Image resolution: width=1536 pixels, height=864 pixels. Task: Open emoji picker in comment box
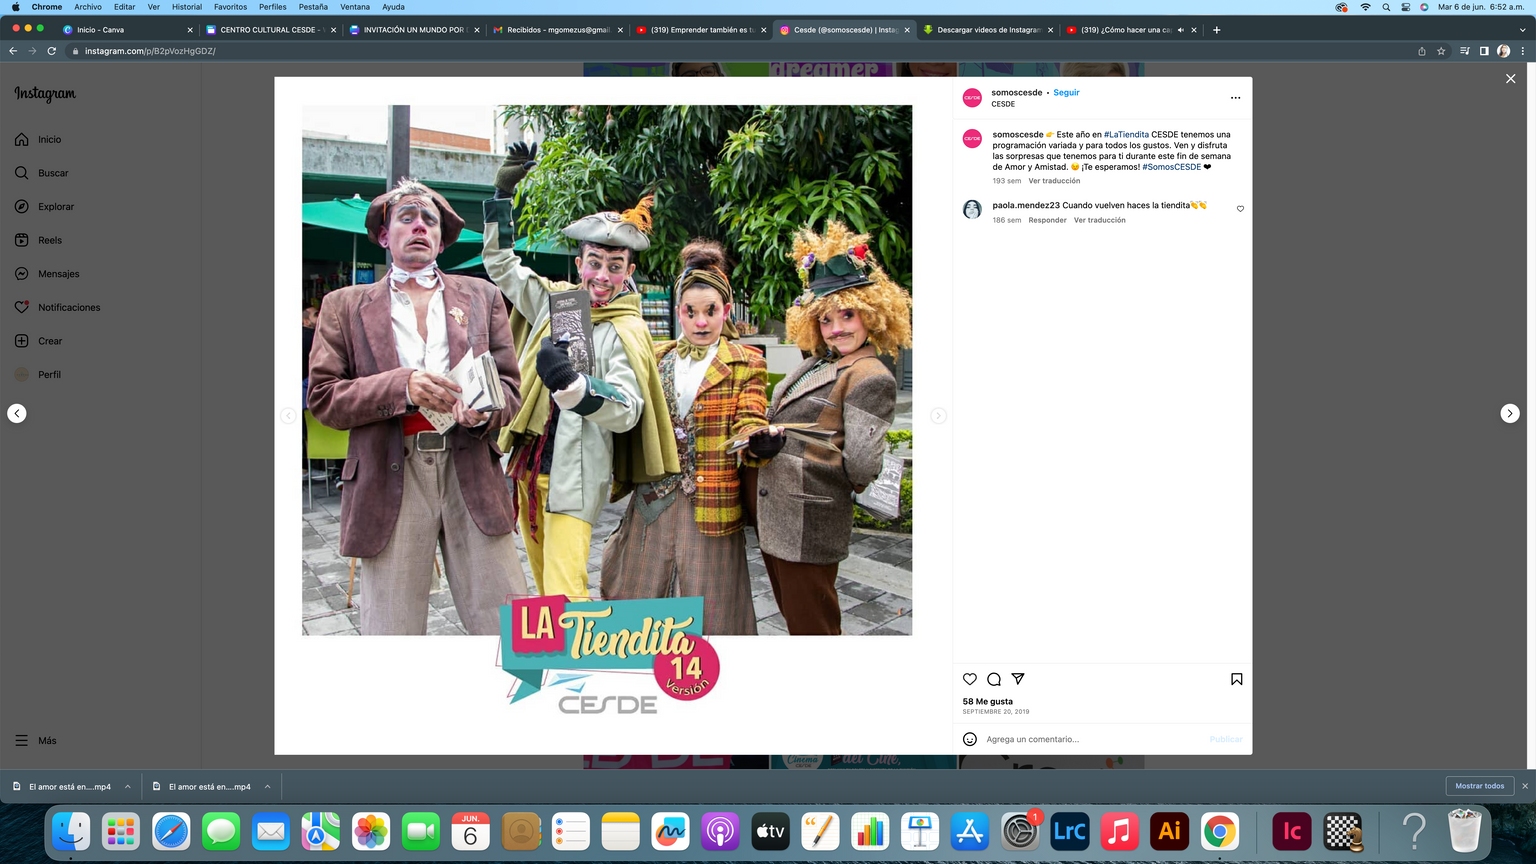tap(970, 739)
